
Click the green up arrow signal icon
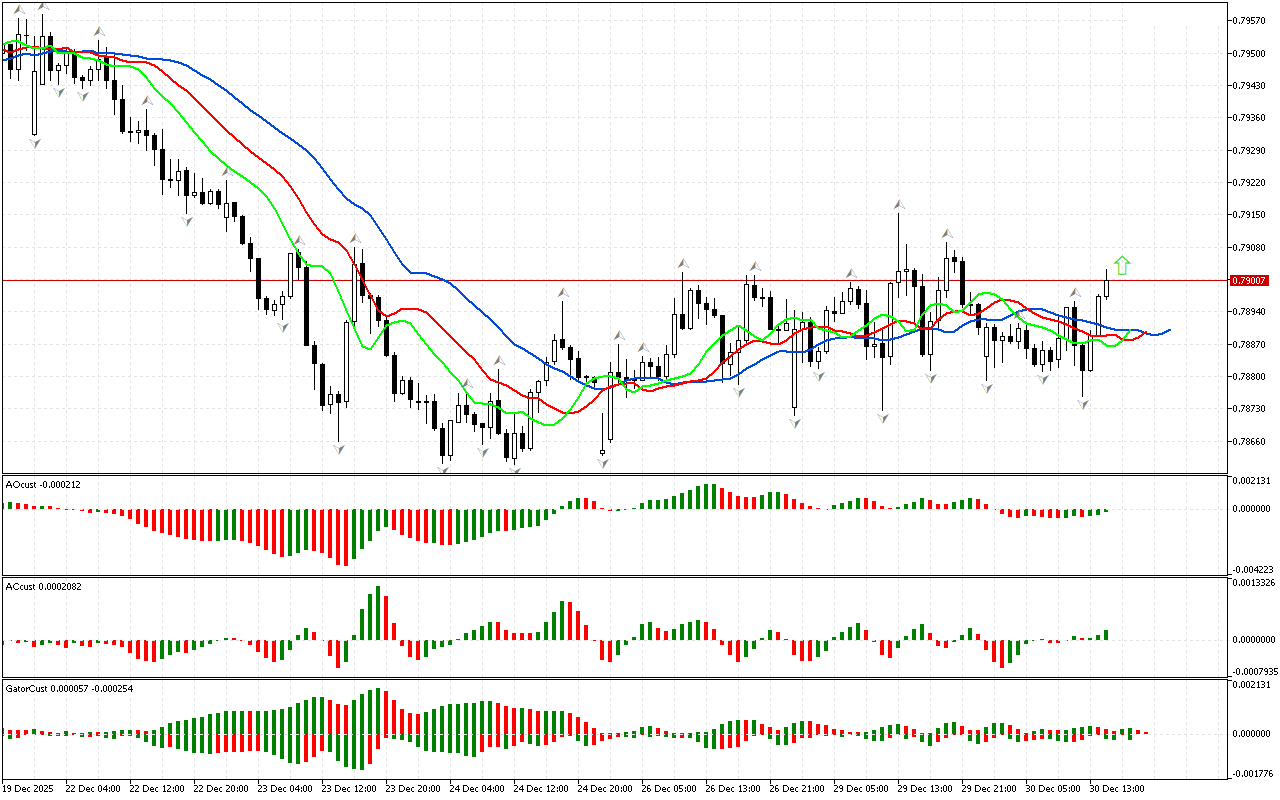[x=1122, y=265]
